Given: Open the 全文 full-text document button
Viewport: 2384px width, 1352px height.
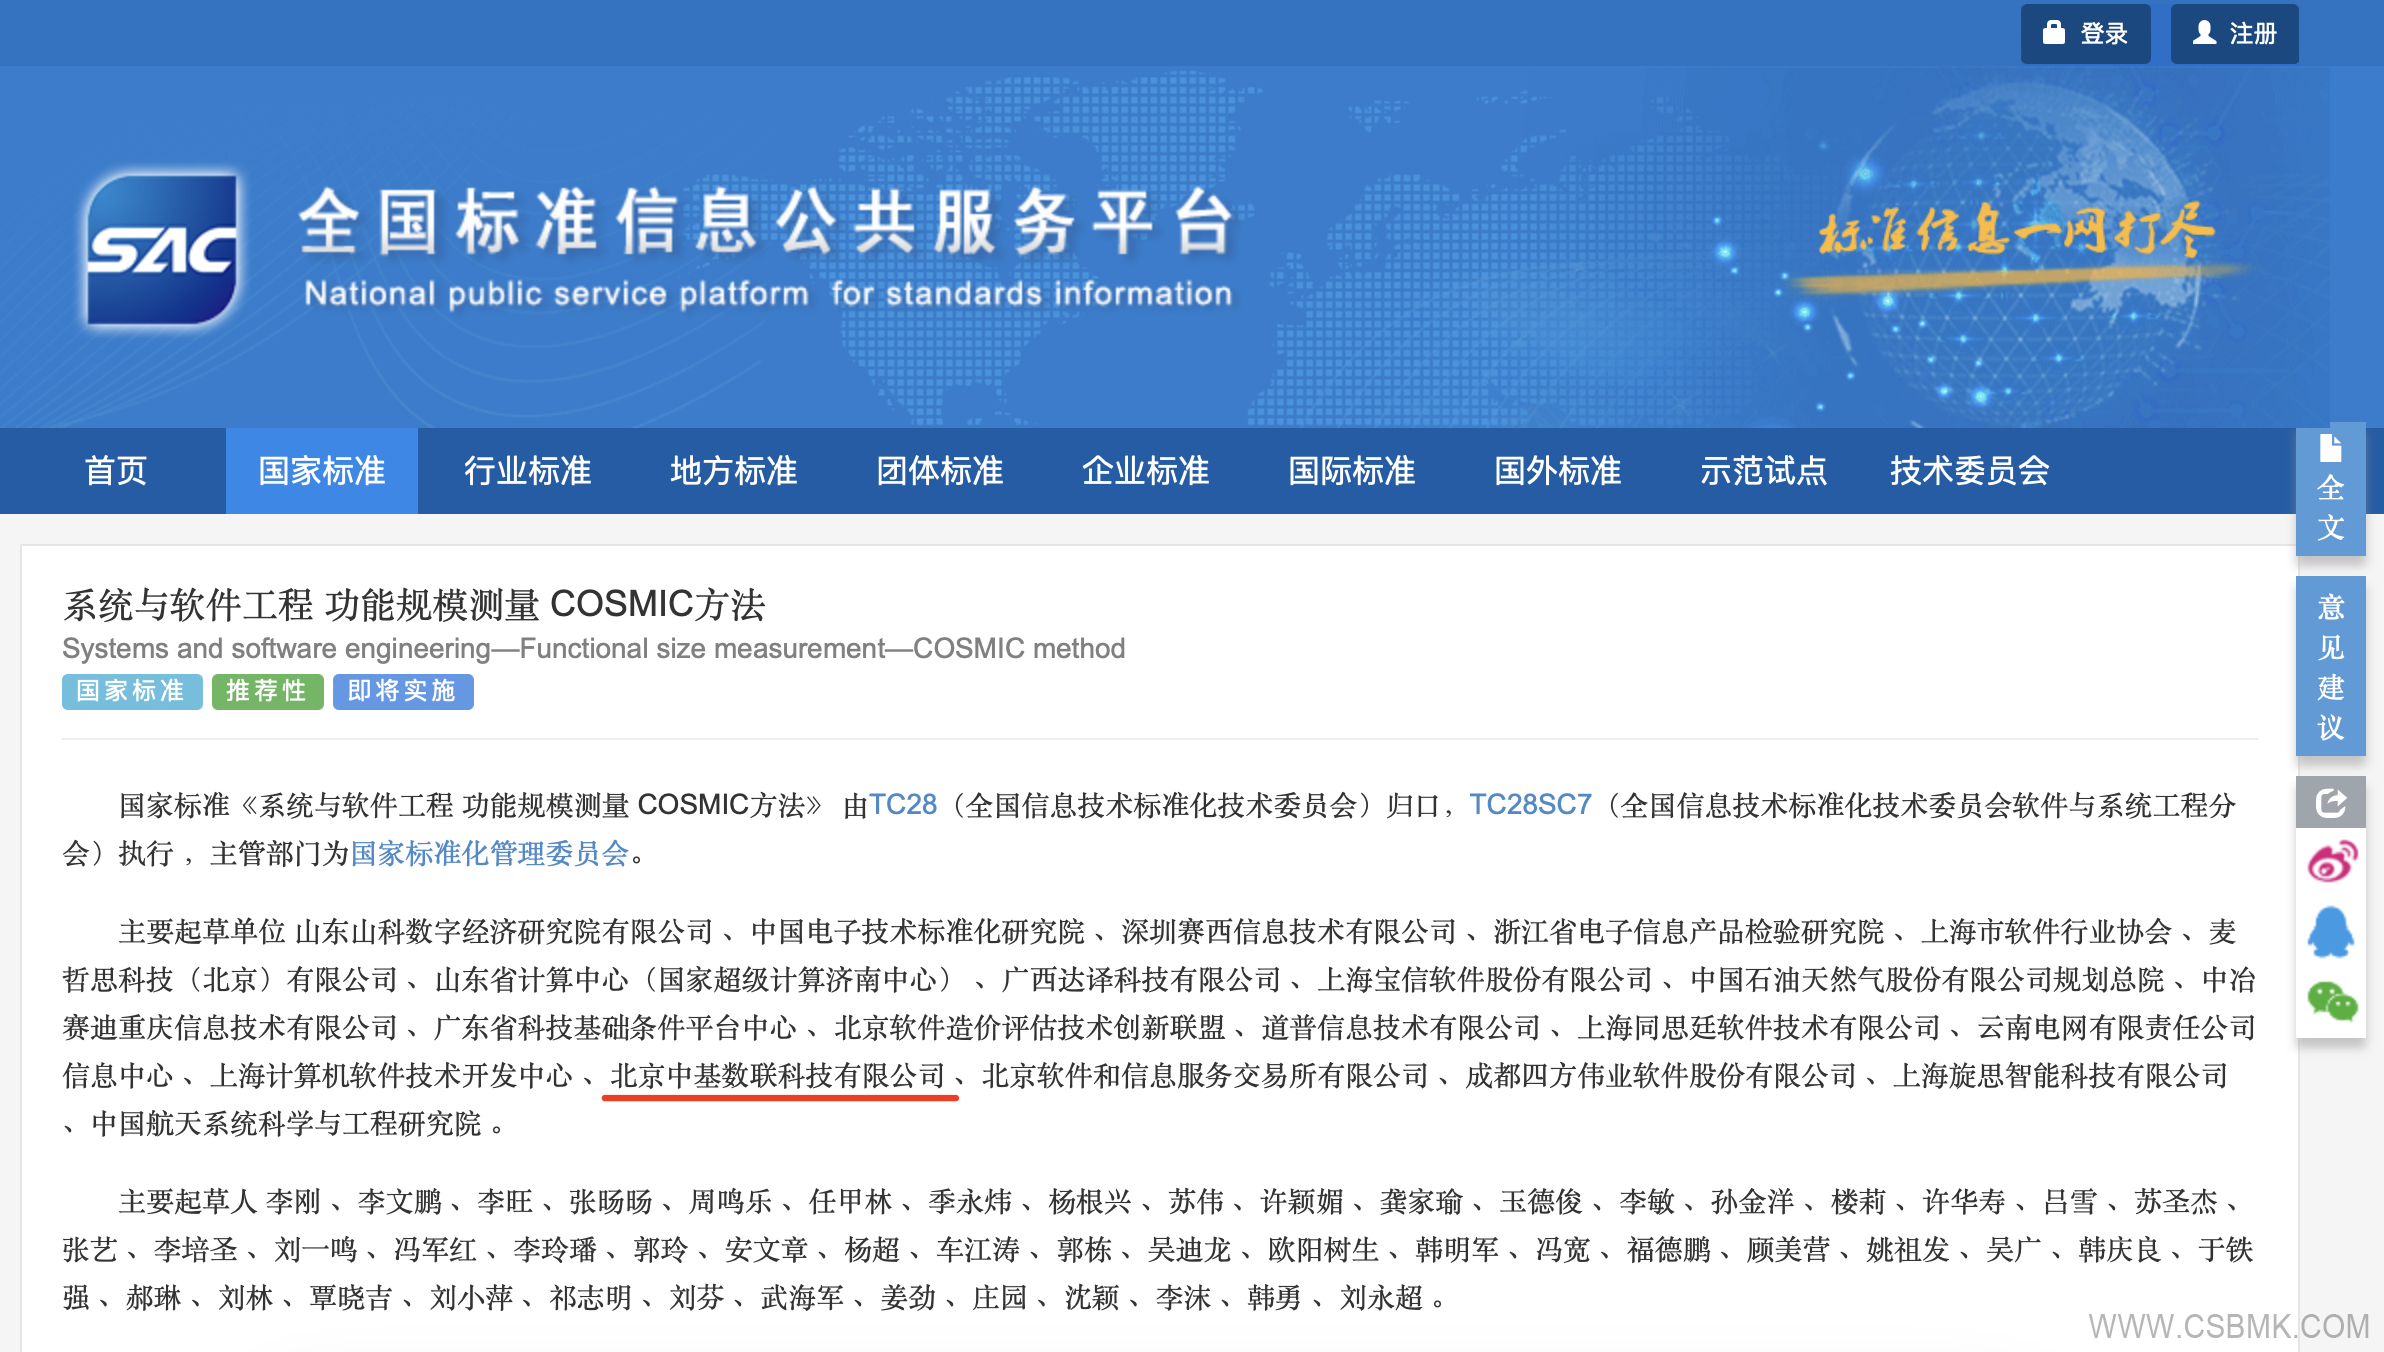Looking at the screenshot, I should 2331,490.
